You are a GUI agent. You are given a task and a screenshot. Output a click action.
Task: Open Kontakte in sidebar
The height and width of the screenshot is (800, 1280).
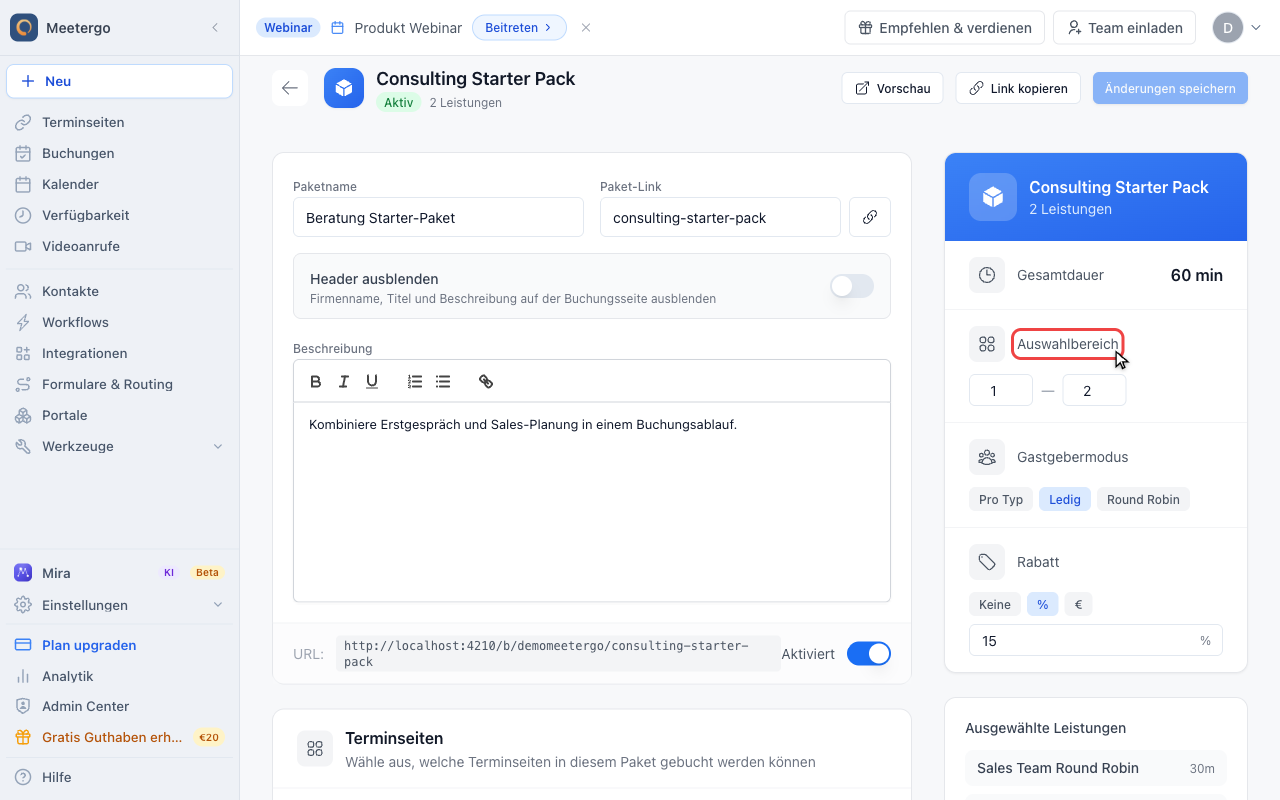tap(120, 291)
